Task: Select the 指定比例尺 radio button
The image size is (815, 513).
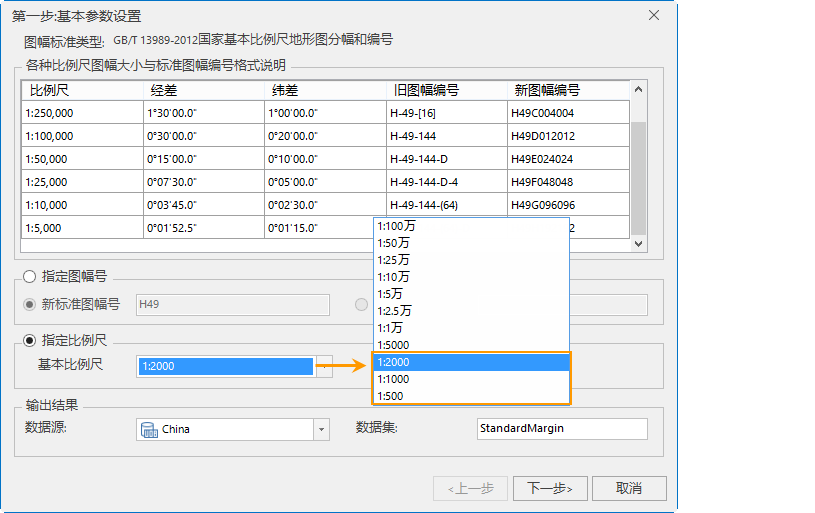Action: [29, 339]
